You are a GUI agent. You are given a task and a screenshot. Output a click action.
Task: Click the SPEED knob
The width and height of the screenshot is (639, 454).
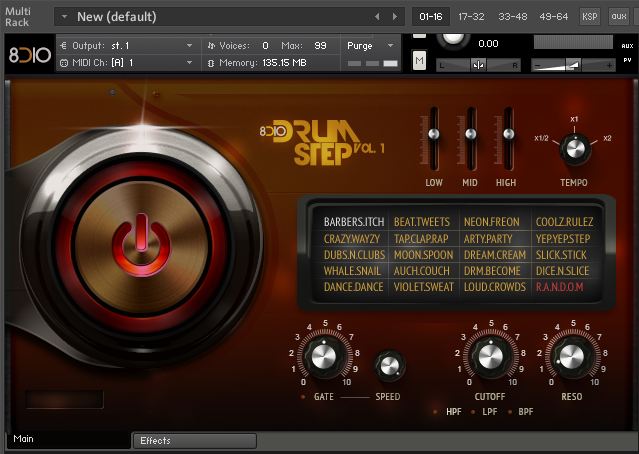[390, 366]
